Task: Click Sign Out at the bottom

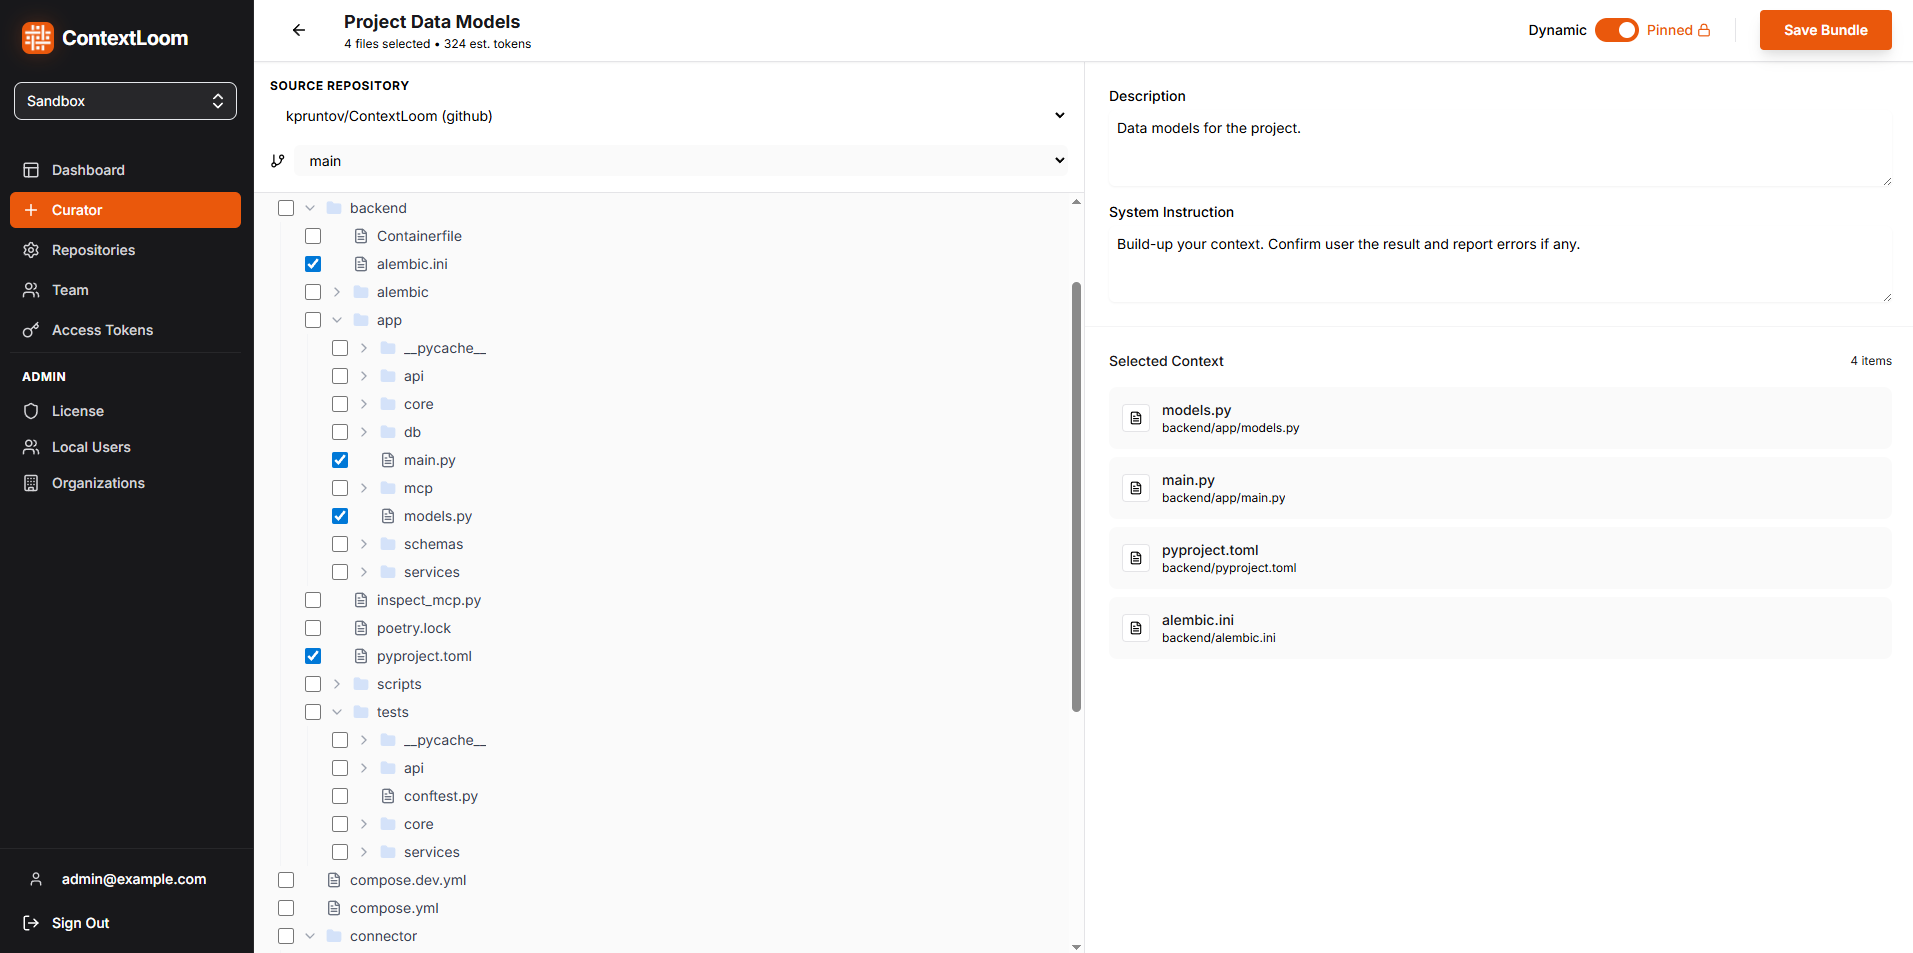Action: click(80, 922)
